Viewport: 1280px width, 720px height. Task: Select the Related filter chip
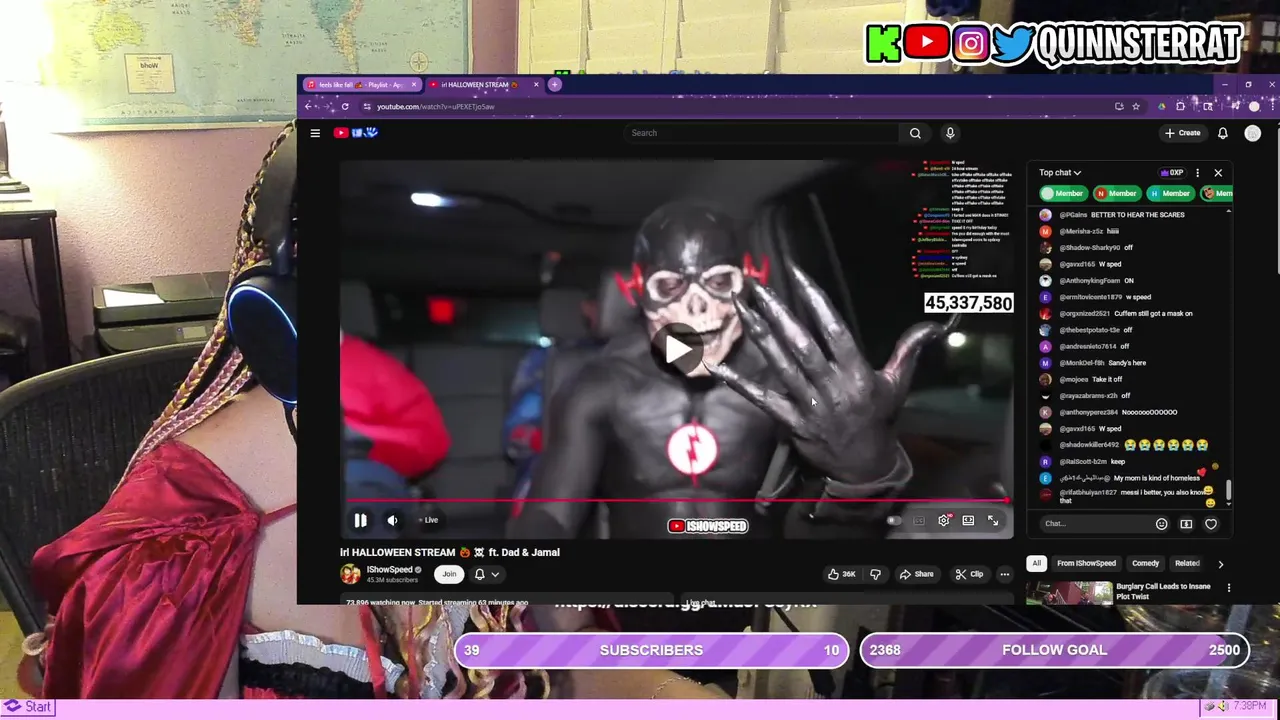pyautogui.click(x=1187, y=563)
